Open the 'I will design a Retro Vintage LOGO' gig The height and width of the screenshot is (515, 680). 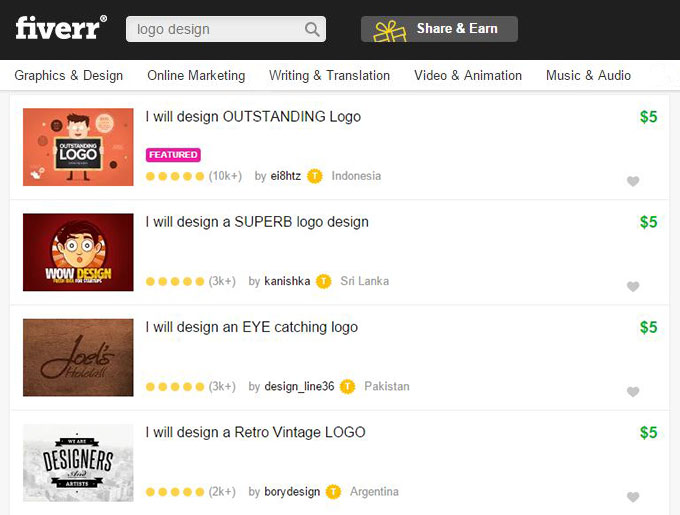click(x=255, y=433)
